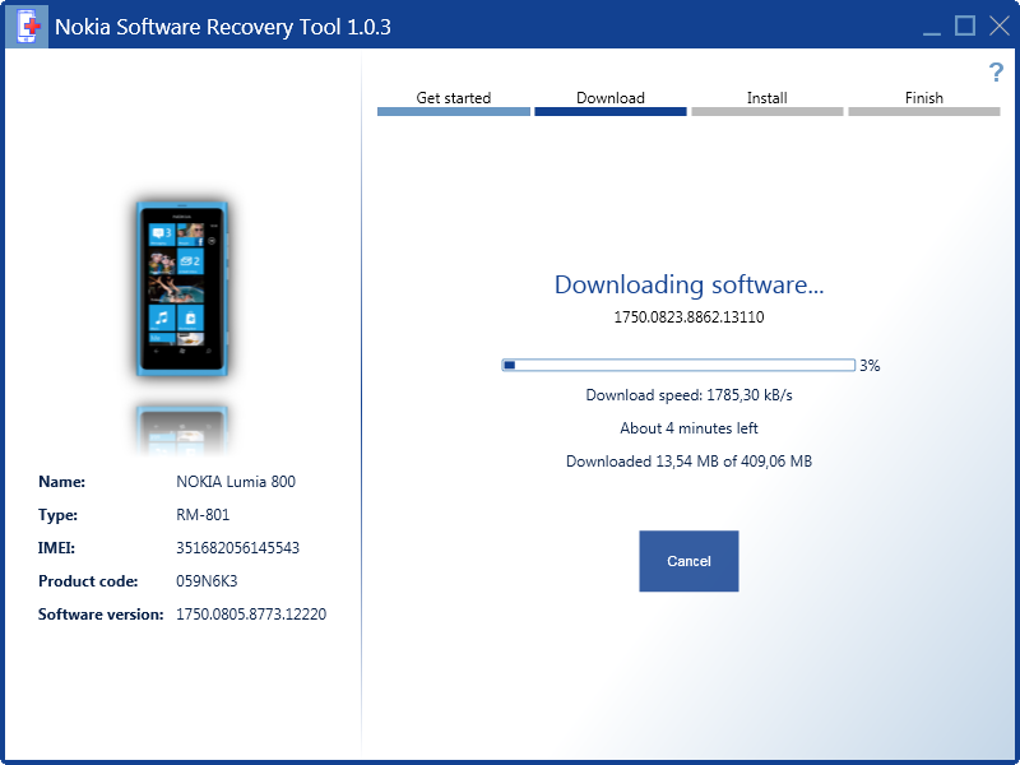Open help via the question mark icon
1020x765 pixels.
tap(995, 72)
